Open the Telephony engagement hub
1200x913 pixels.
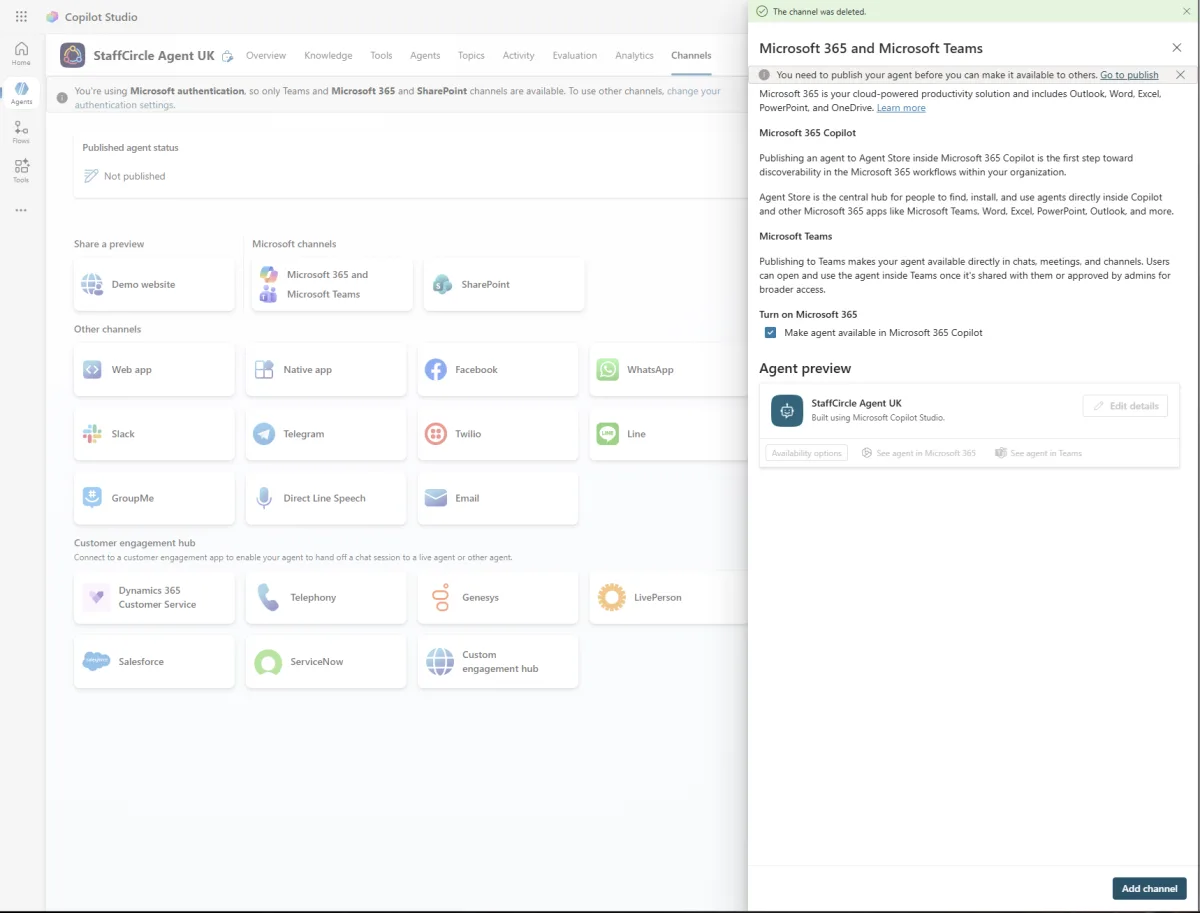pyautogui.click(x=326, y=597)
